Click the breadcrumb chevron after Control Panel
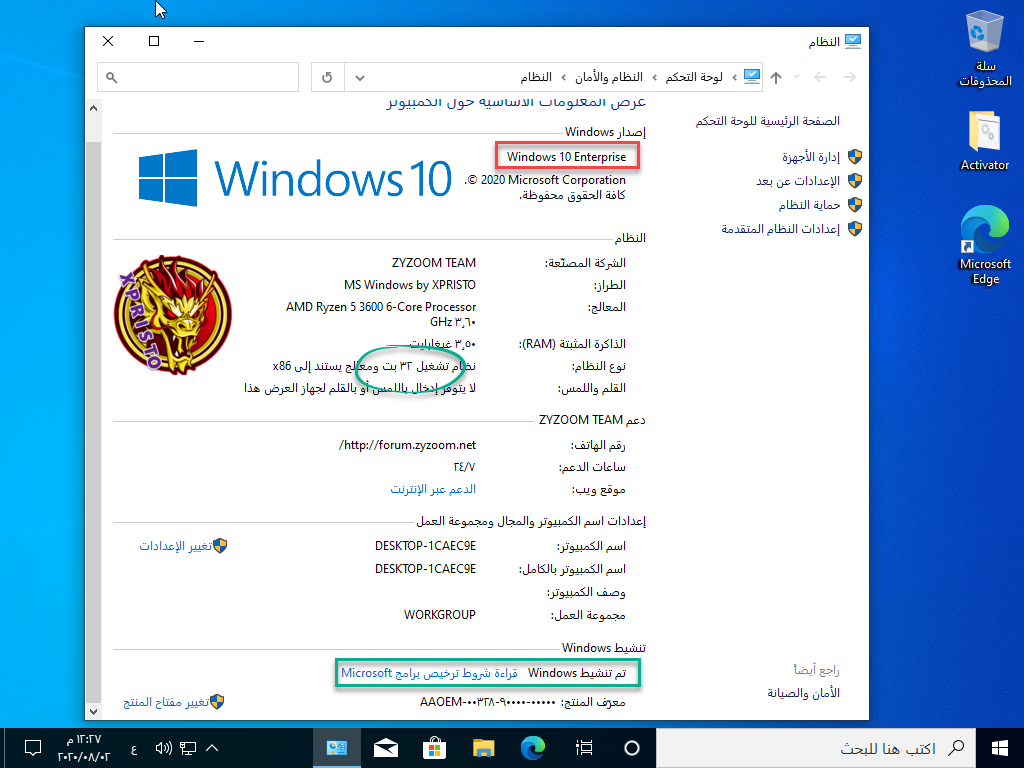This screenshot has width=1024, height=768. [654, 78]
